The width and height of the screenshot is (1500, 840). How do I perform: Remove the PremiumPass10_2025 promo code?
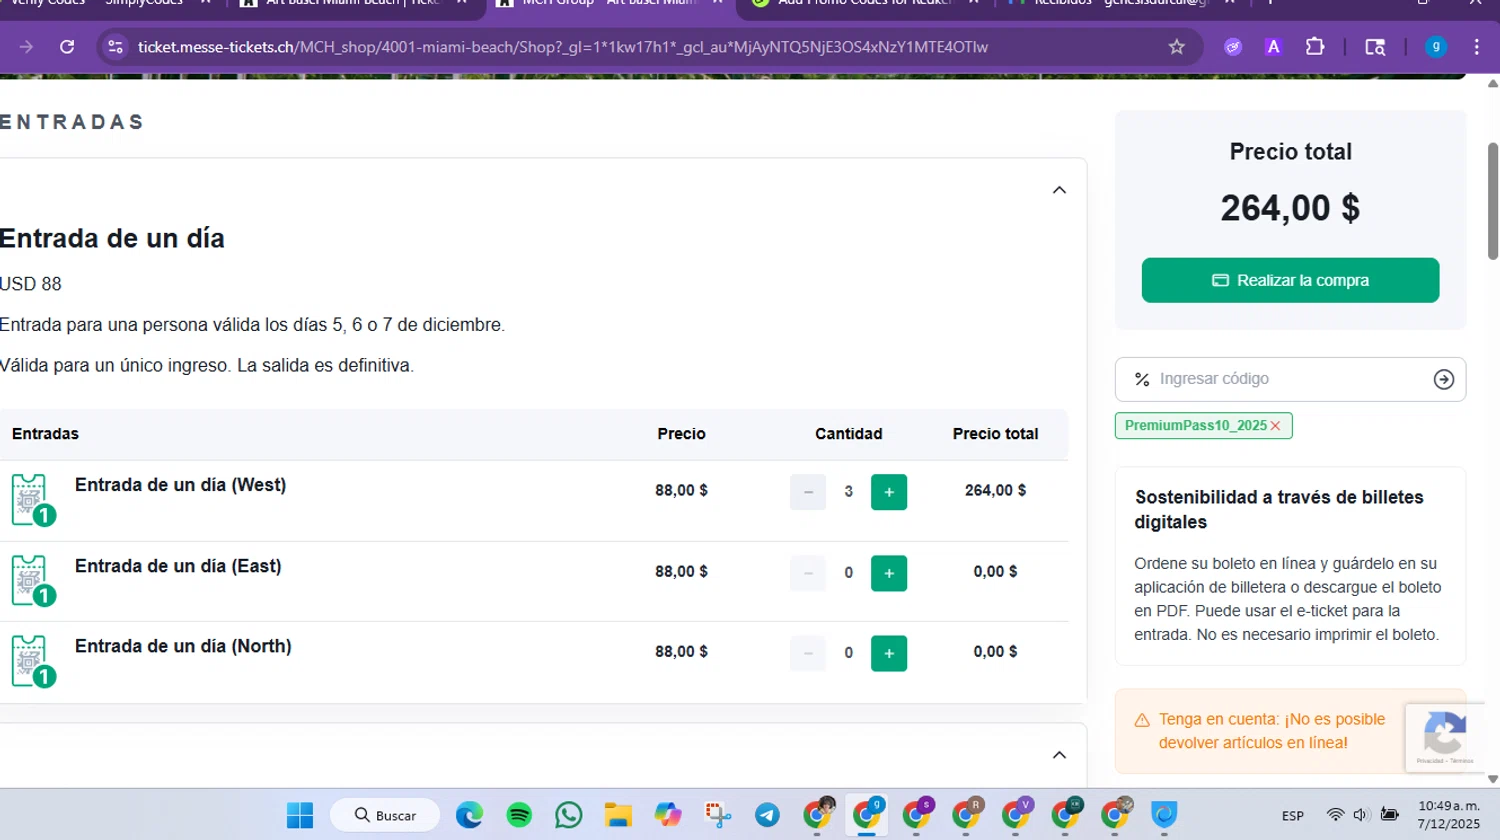[1275, 426]
